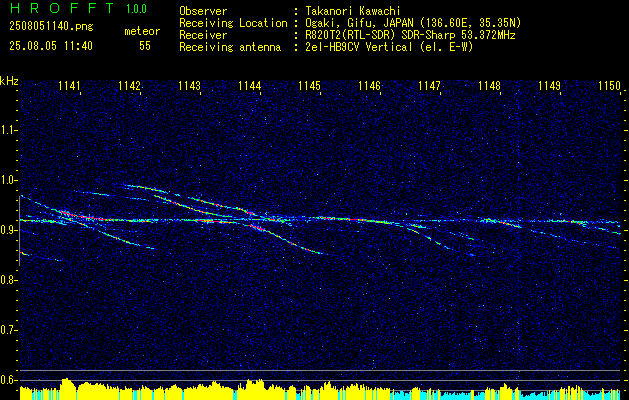This screenshot has width=629, height=400.
Task: Click the date stamp 25.08.05 11:40
Action: point(51,46)
